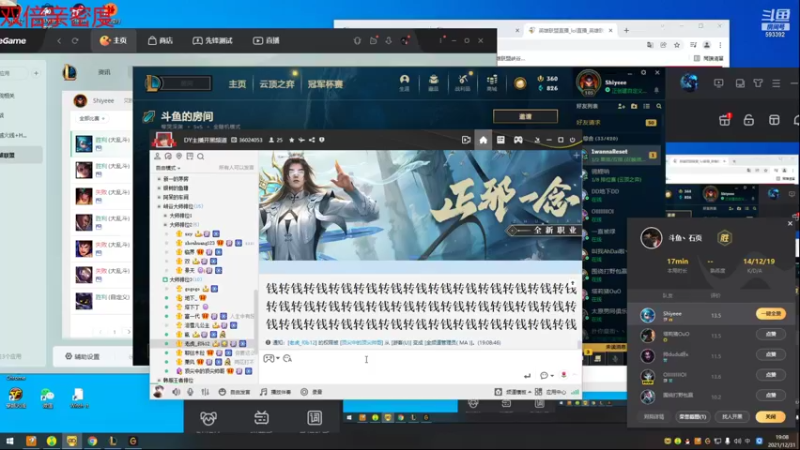Open the audio mixer settings icon
Screen dimensions: 800x450
click(x=205, y=392)
